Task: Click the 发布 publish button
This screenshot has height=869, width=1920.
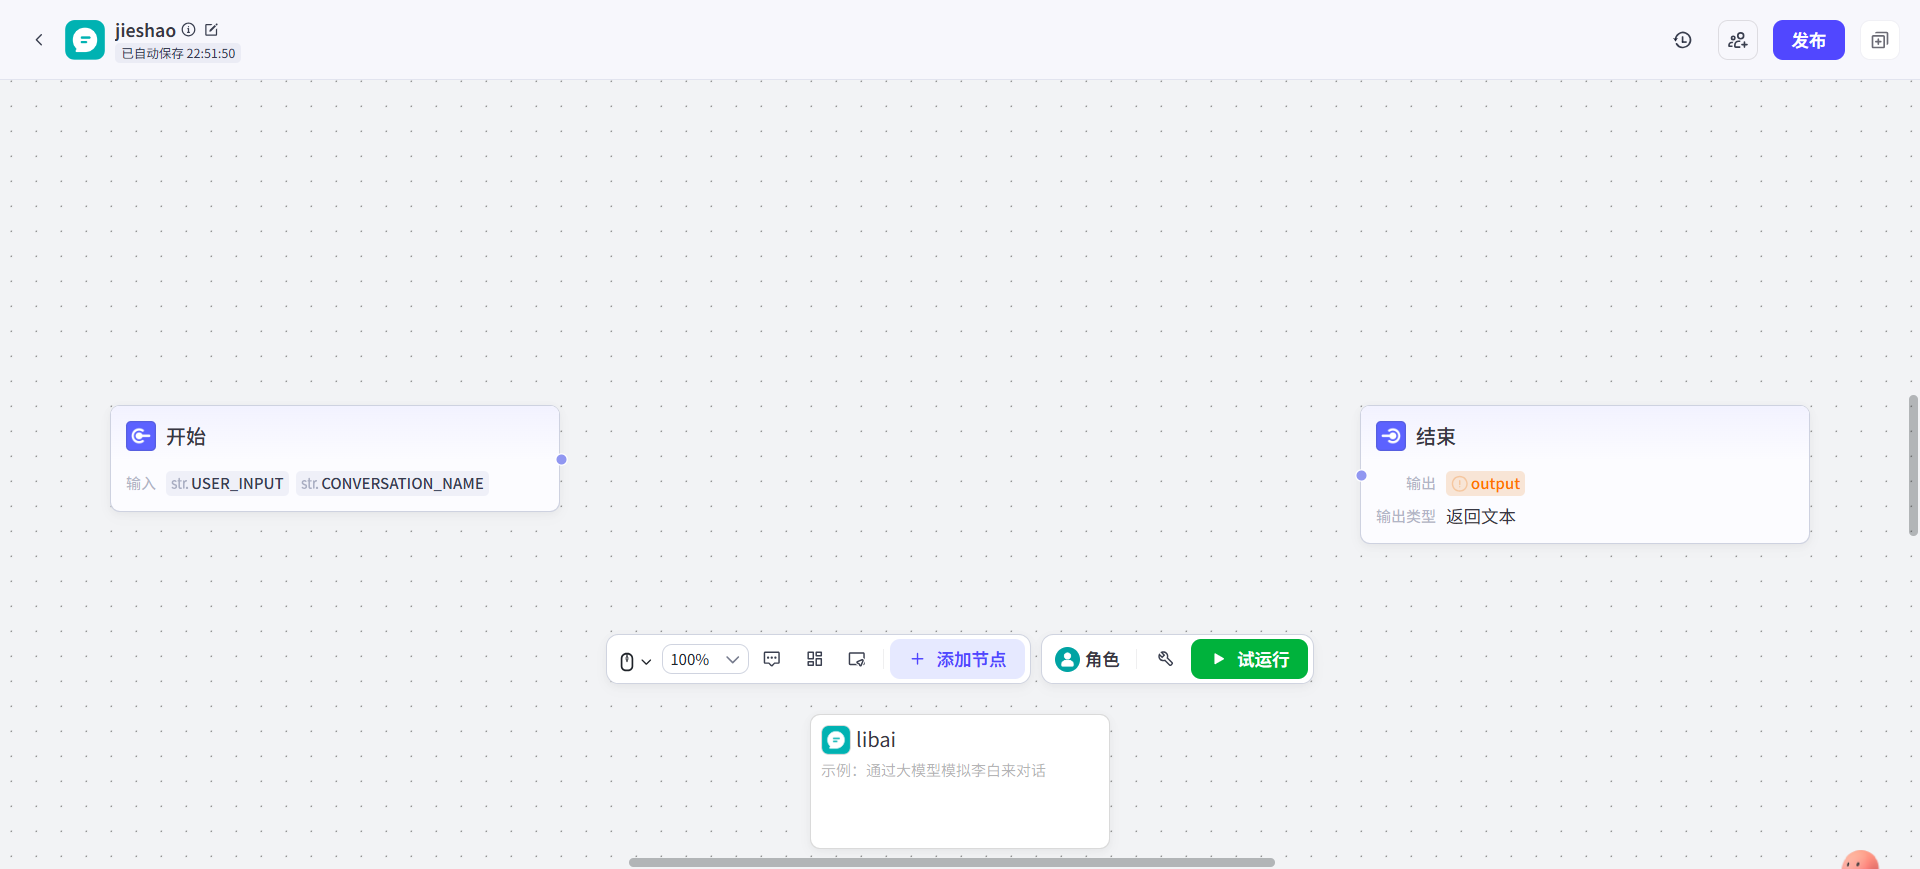Action: pyautogui.click(x=1808, y=40)
